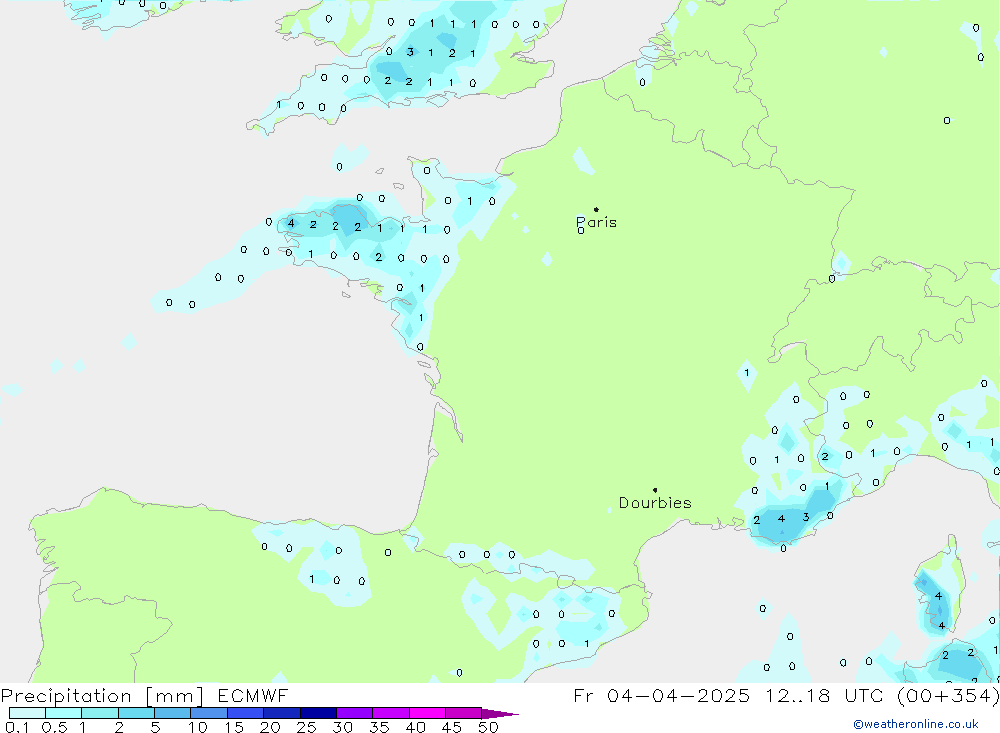Click the 2–5 mm legend color swatch
This screenshot has height=733, width=1000.
pos(136,713)
